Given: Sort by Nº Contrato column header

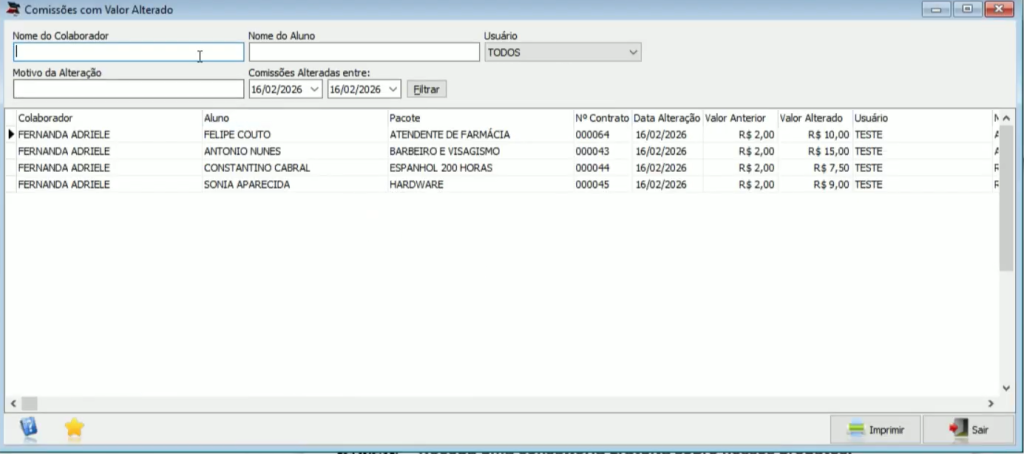Looking at the screenshot, I should coord(602,118).
